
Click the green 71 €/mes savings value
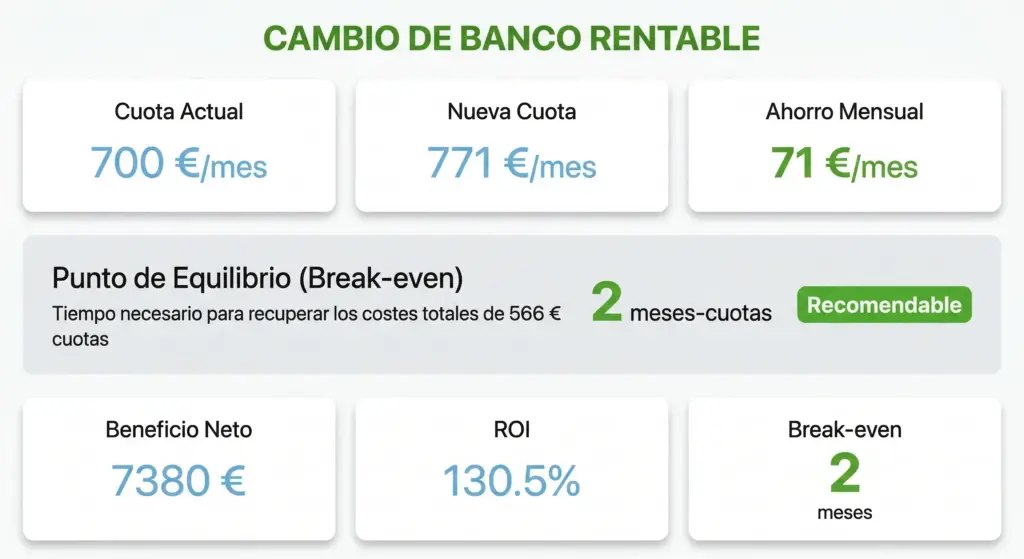tap(845, 163)
